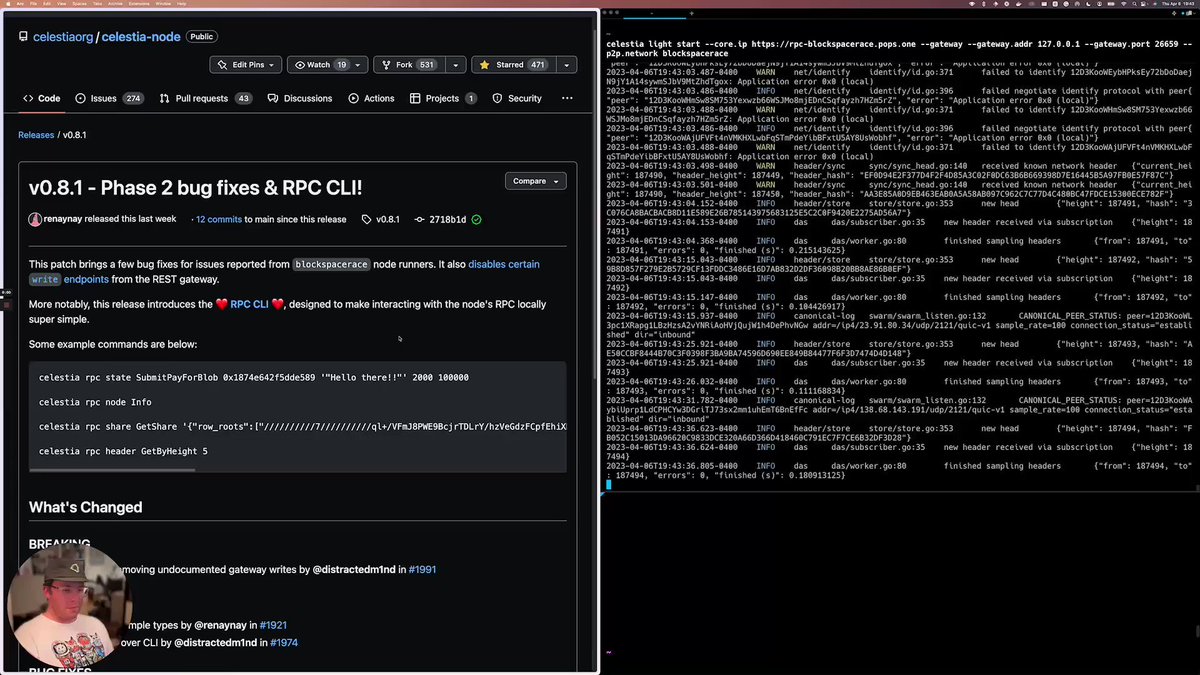The width and height of the screenshot is (1200, 675).
Task: Click the Actions play-circle icon
Action: 353,98
